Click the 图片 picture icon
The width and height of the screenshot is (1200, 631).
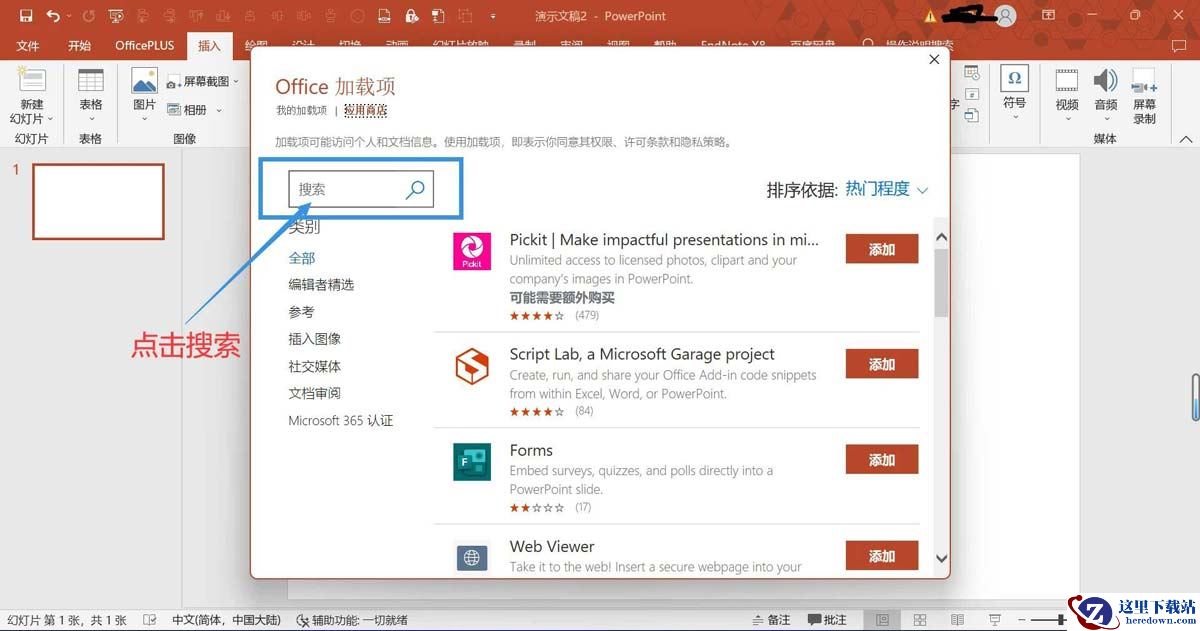pyautogui.click(x=144, y=81)
